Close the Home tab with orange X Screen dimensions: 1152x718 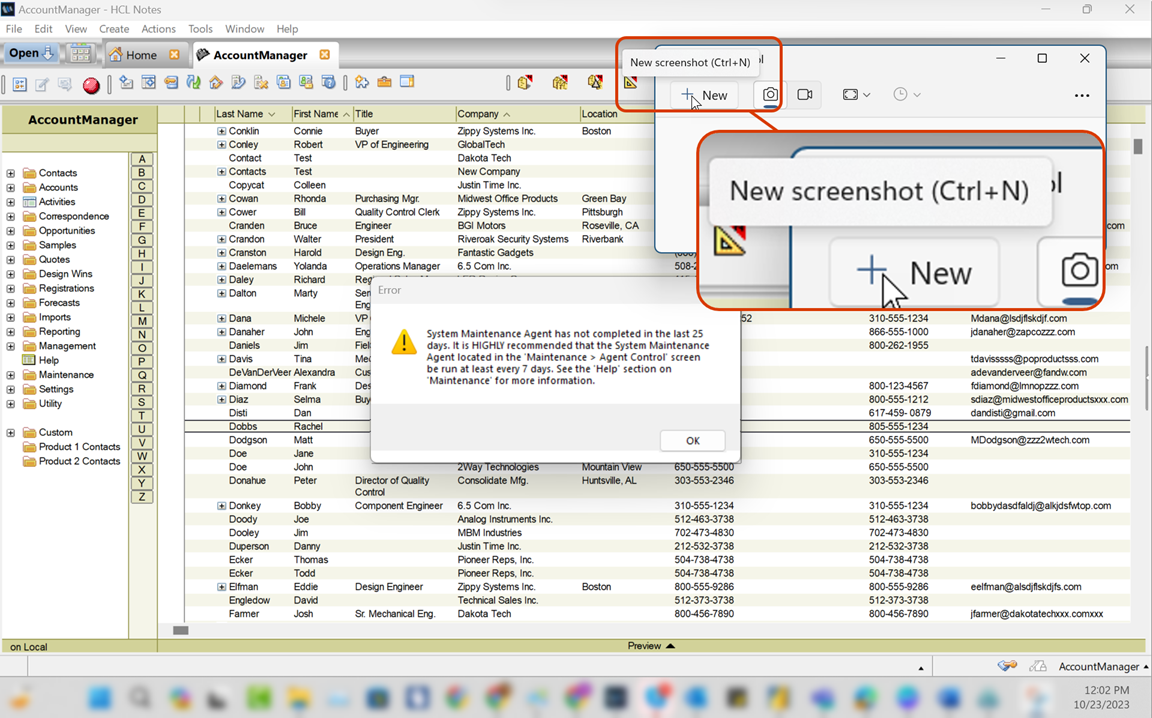click(174, 54)
